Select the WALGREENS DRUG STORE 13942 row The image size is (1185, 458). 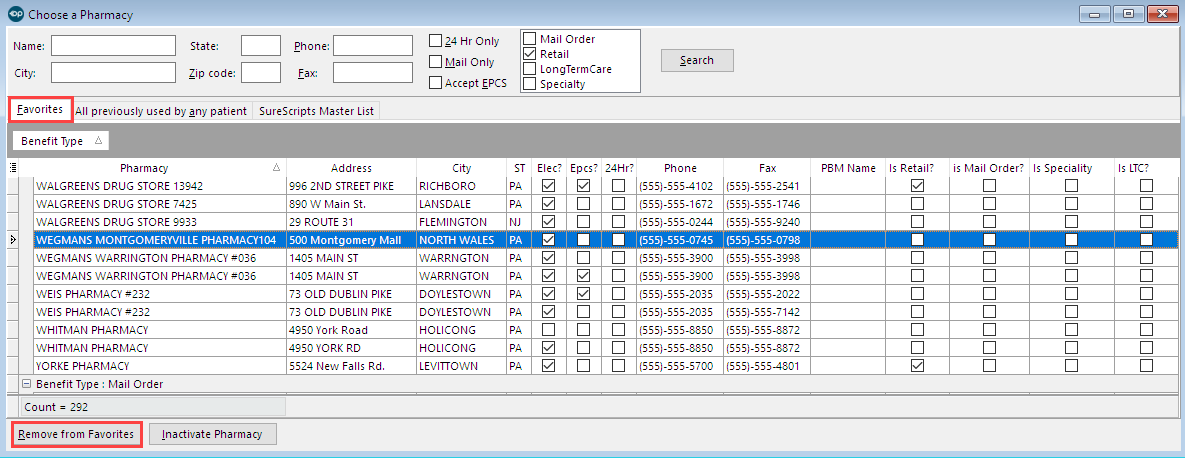click(x=605, y=185)
